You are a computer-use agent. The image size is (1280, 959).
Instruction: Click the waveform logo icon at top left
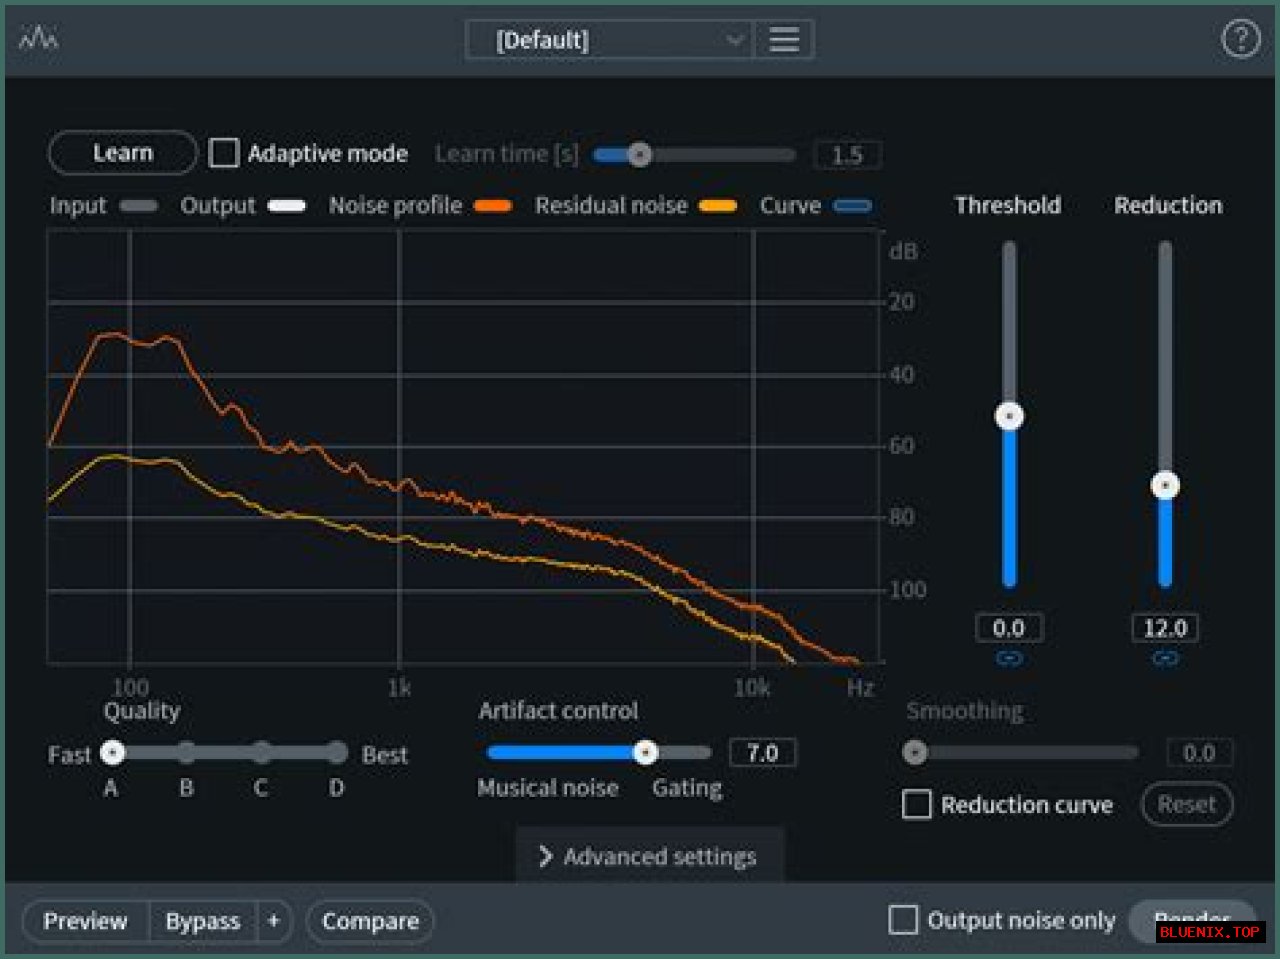(38, 39)
